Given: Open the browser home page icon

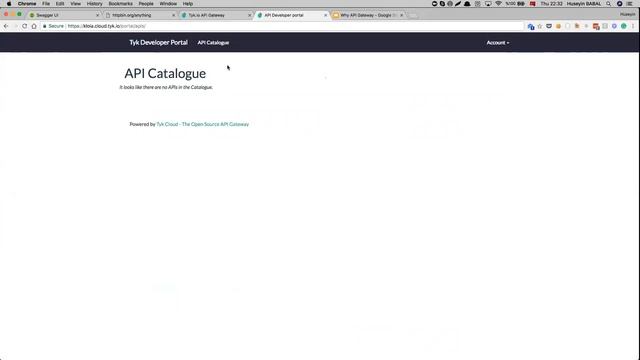Looking at the screenshot, I should (x=34, y=26).
